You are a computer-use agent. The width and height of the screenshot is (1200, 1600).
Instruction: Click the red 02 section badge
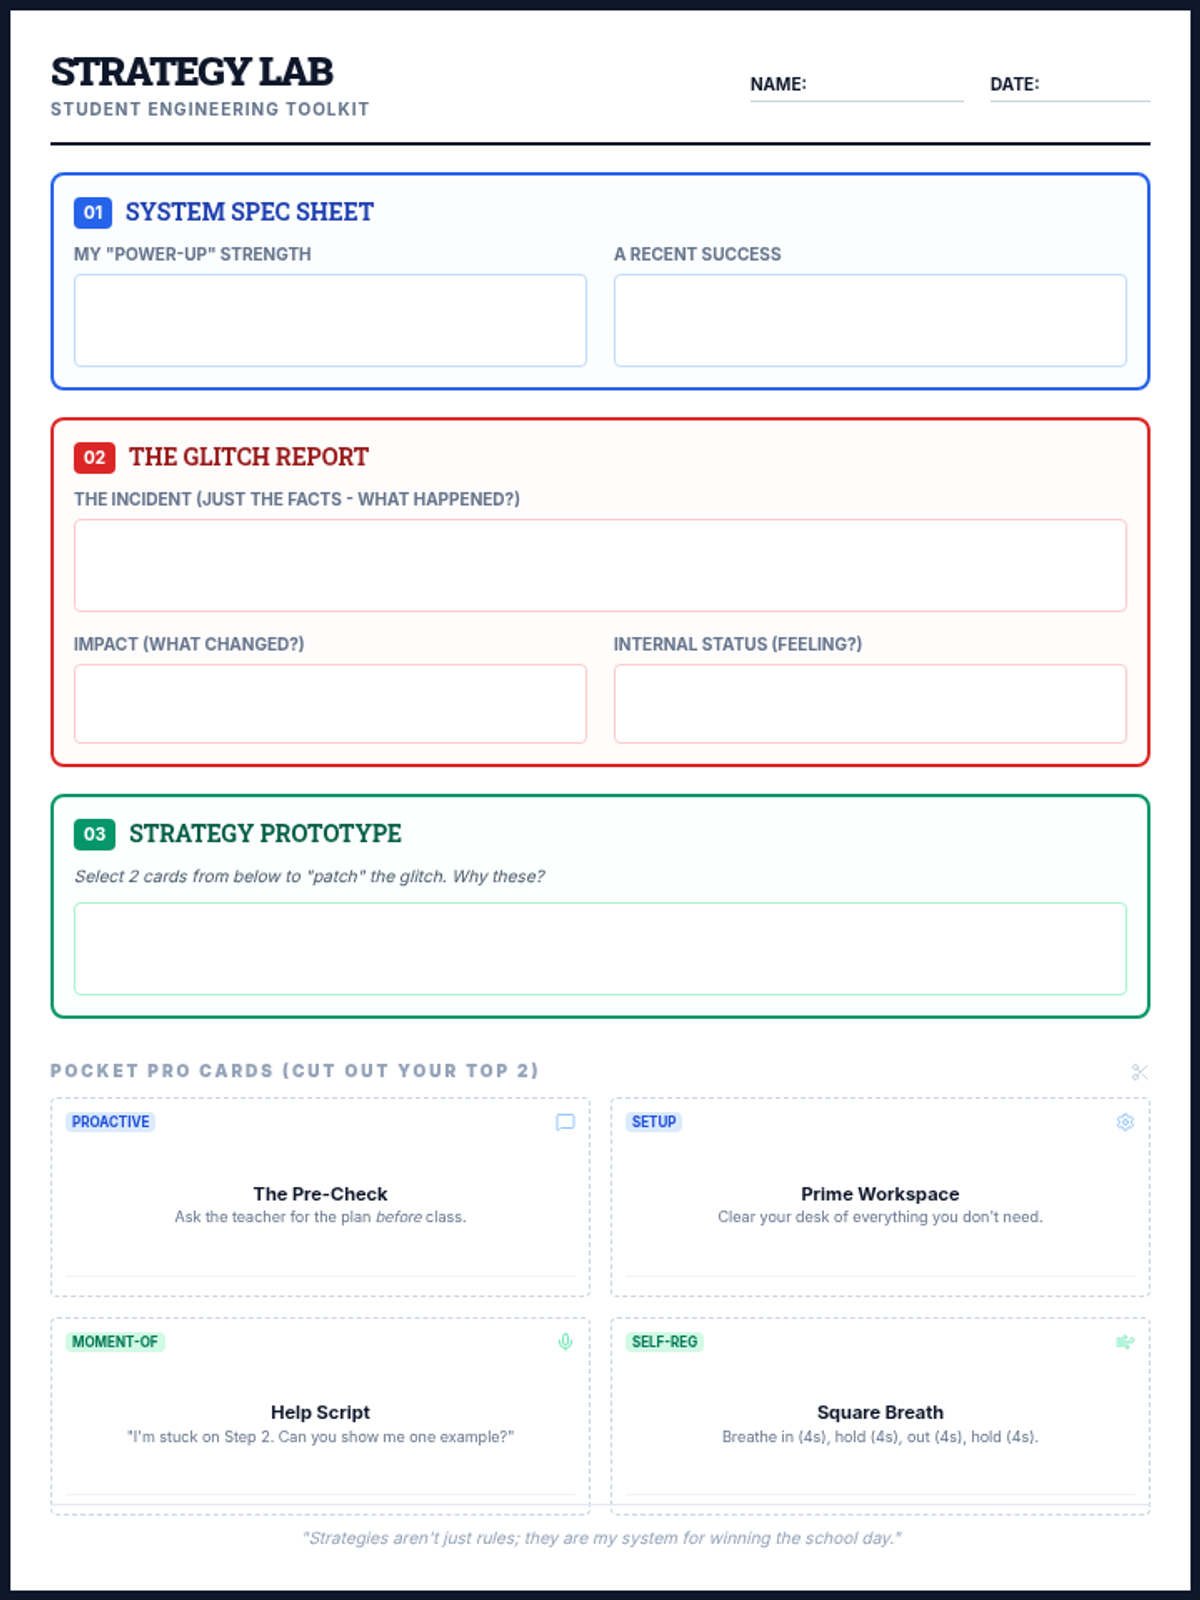point(94,457)
